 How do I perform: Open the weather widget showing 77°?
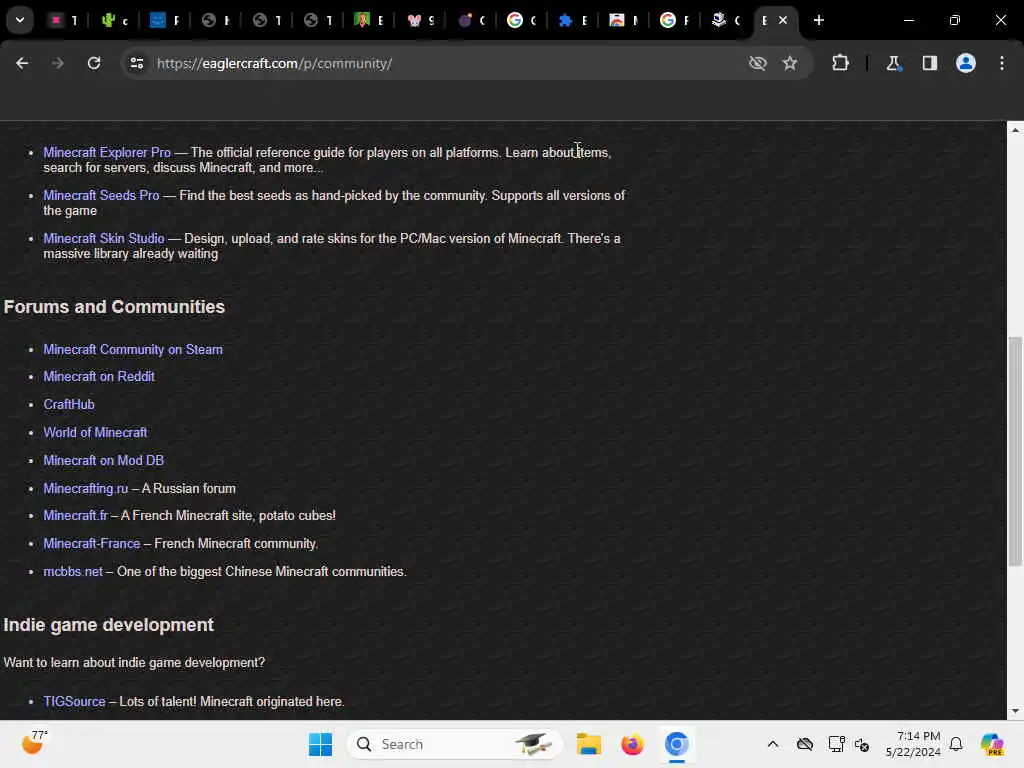click(x=35, y=743)
